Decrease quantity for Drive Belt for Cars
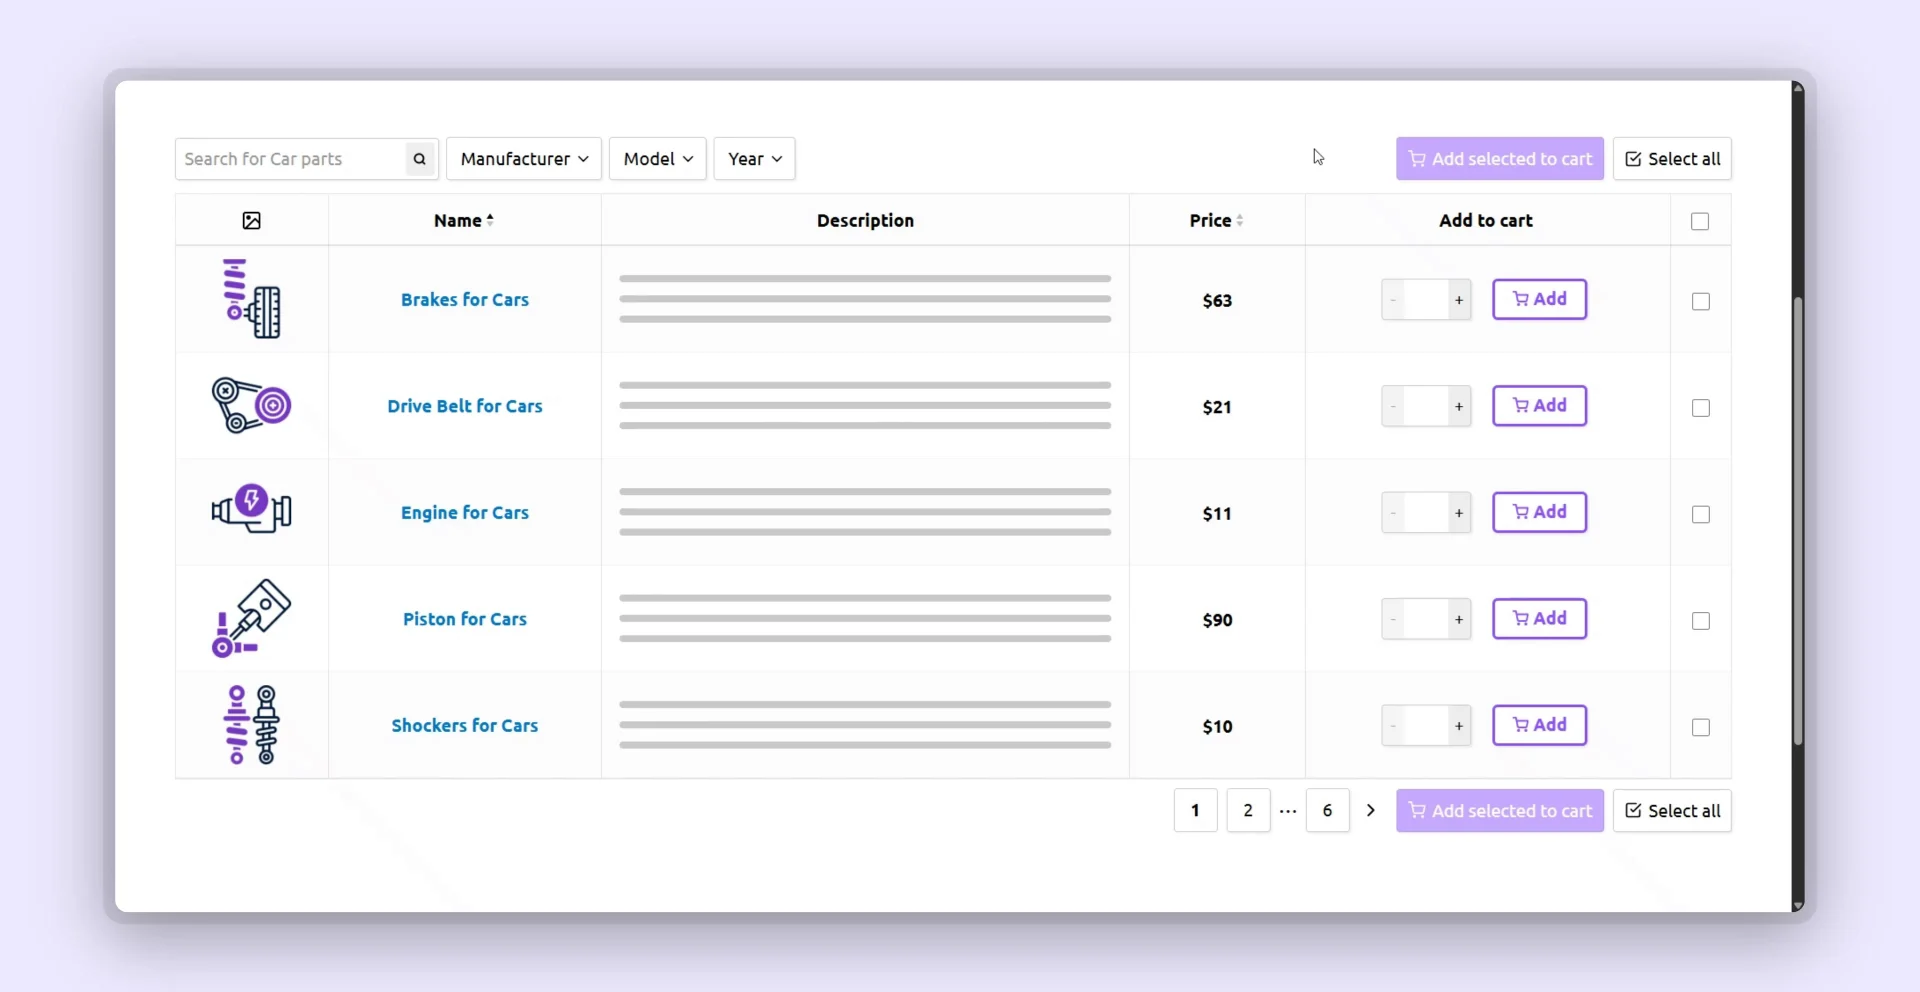This screenshot has height=992, width=1920. [1393, 406]
